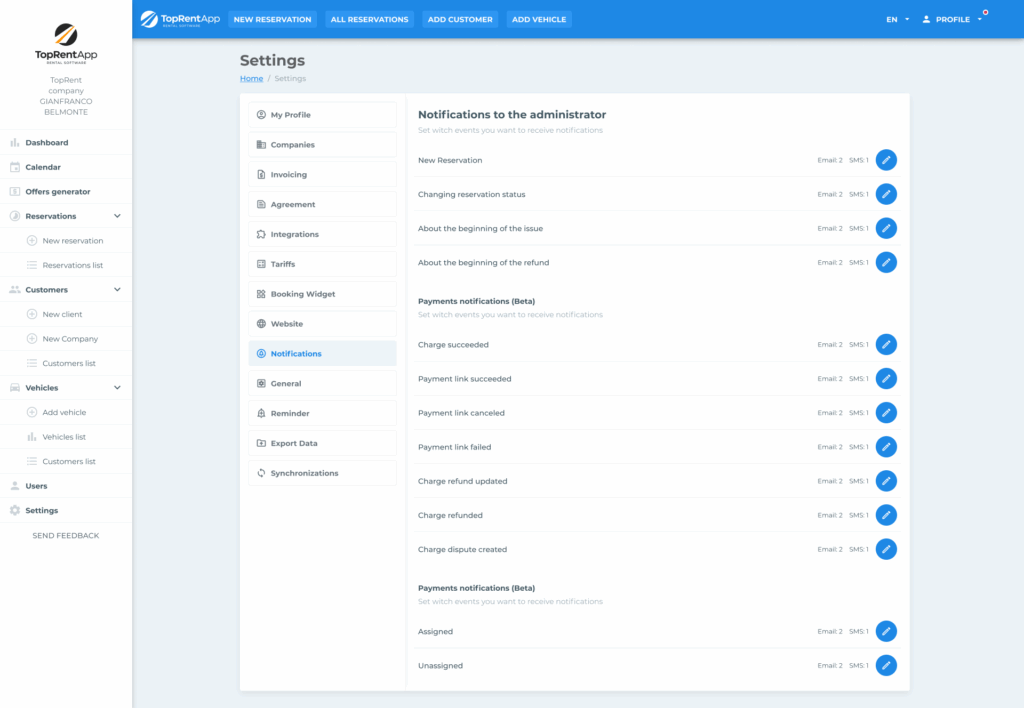The width and height of the screenshot is (1024, 708).
Task: Open the EN language dropdown
Action: (x=897, y=19)
